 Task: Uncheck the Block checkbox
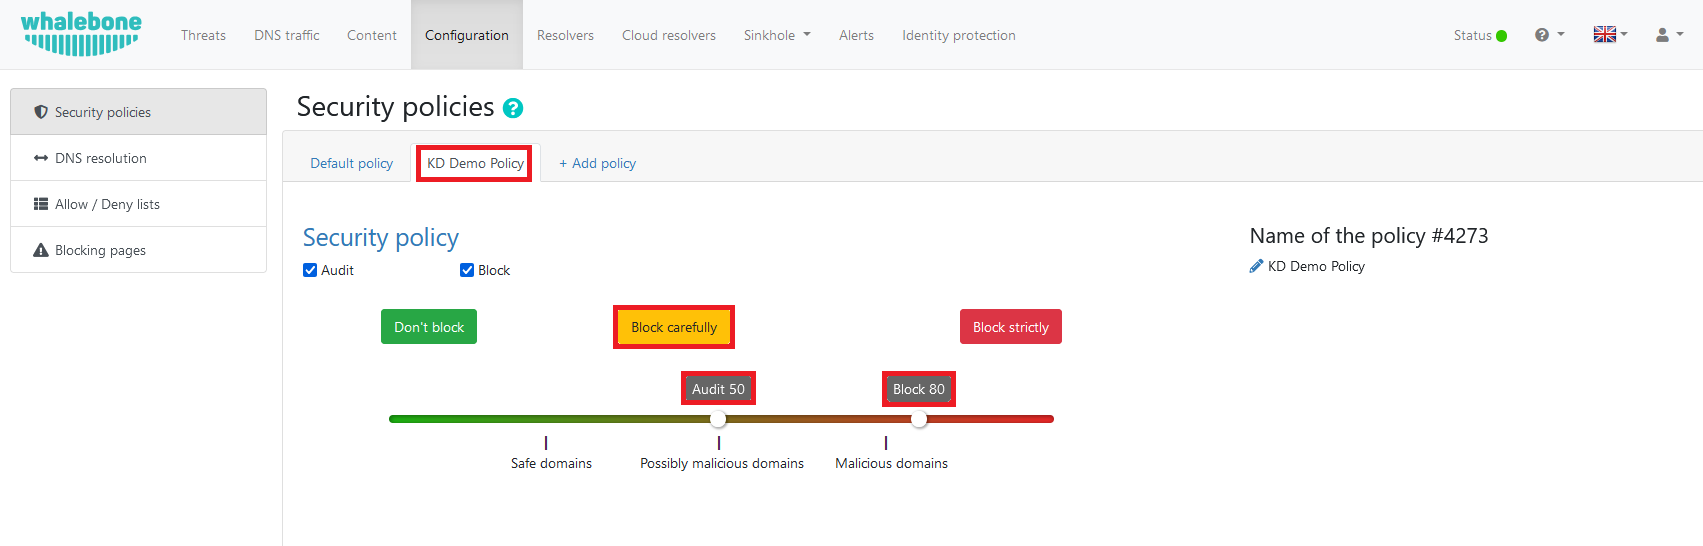pyautogui.click(x=467, y=270)
